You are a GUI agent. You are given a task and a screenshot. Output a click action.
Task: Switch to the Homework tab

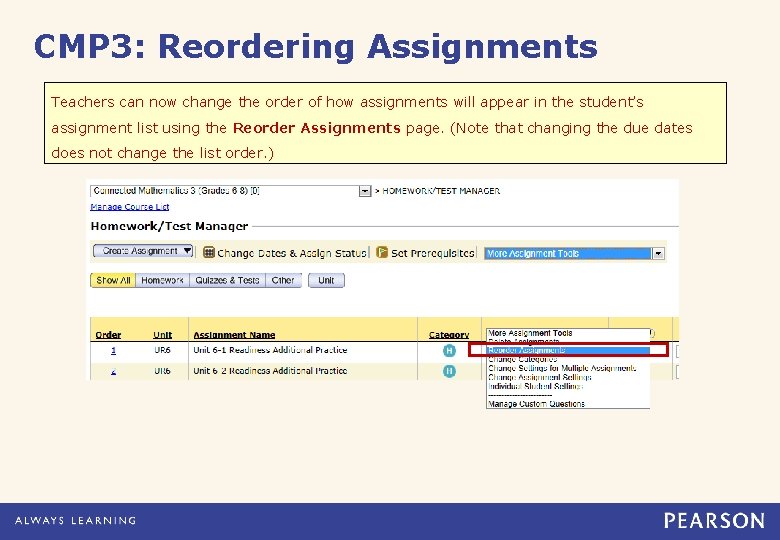click(162, 280)
